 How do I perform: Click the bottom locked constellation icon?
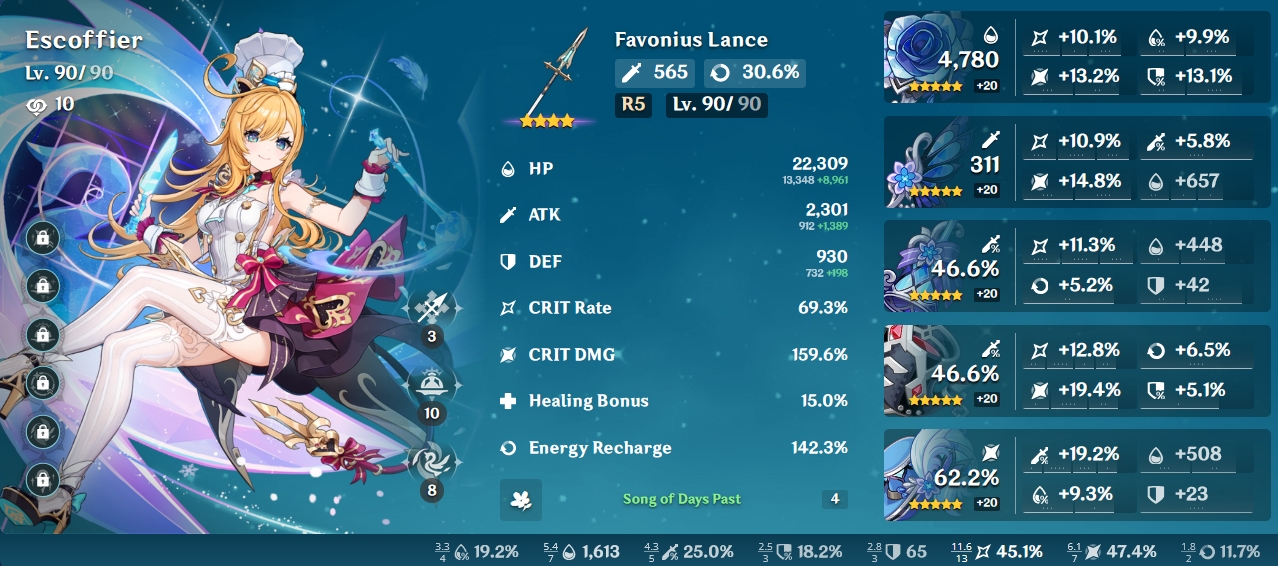point(42,480)
